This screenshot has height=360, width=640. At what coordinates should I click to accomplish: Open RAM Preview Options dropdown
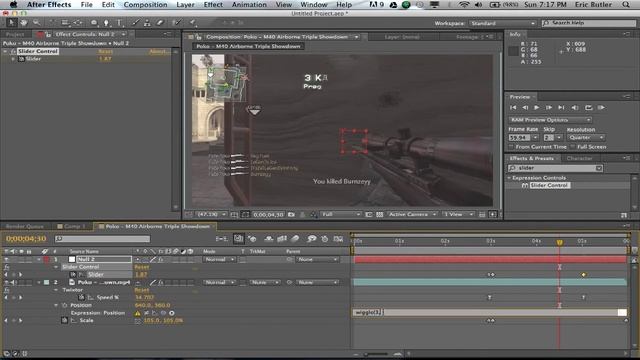click(550, 120)
